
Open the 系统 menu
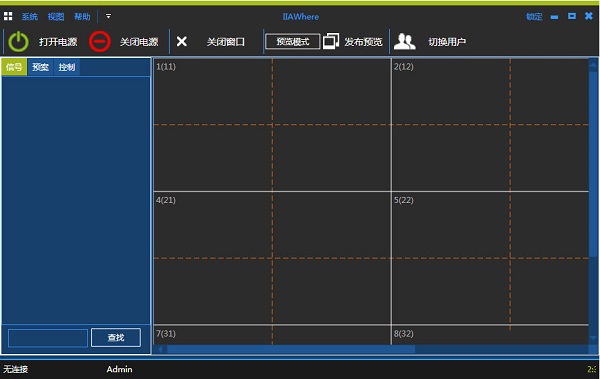pos(29,16)
